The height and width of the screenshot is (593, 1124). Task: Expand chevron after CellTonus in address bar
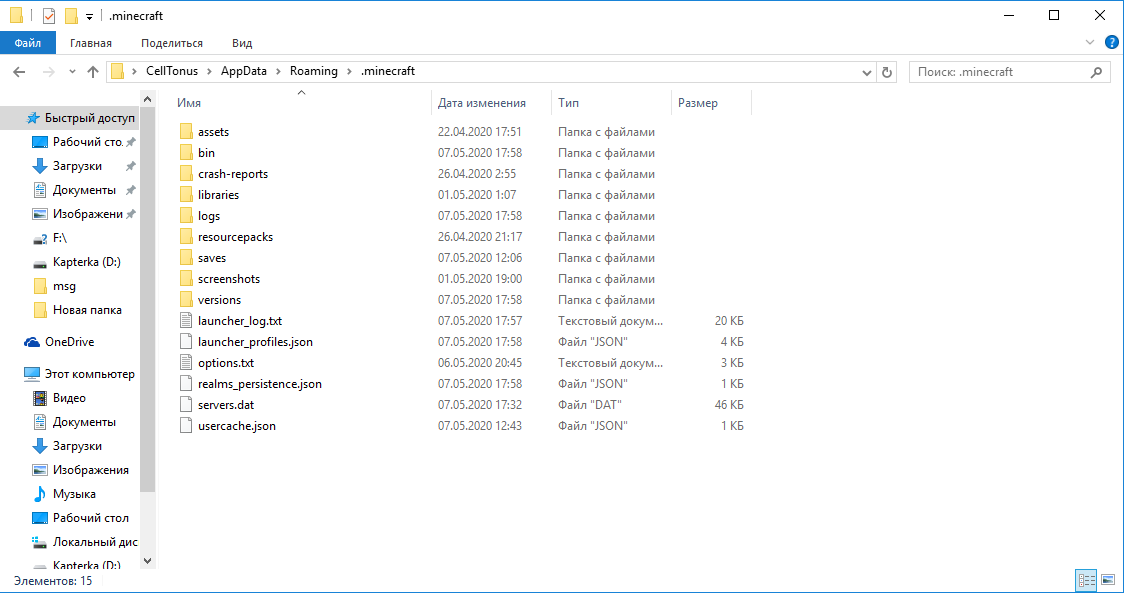click(x=209, y=71)
